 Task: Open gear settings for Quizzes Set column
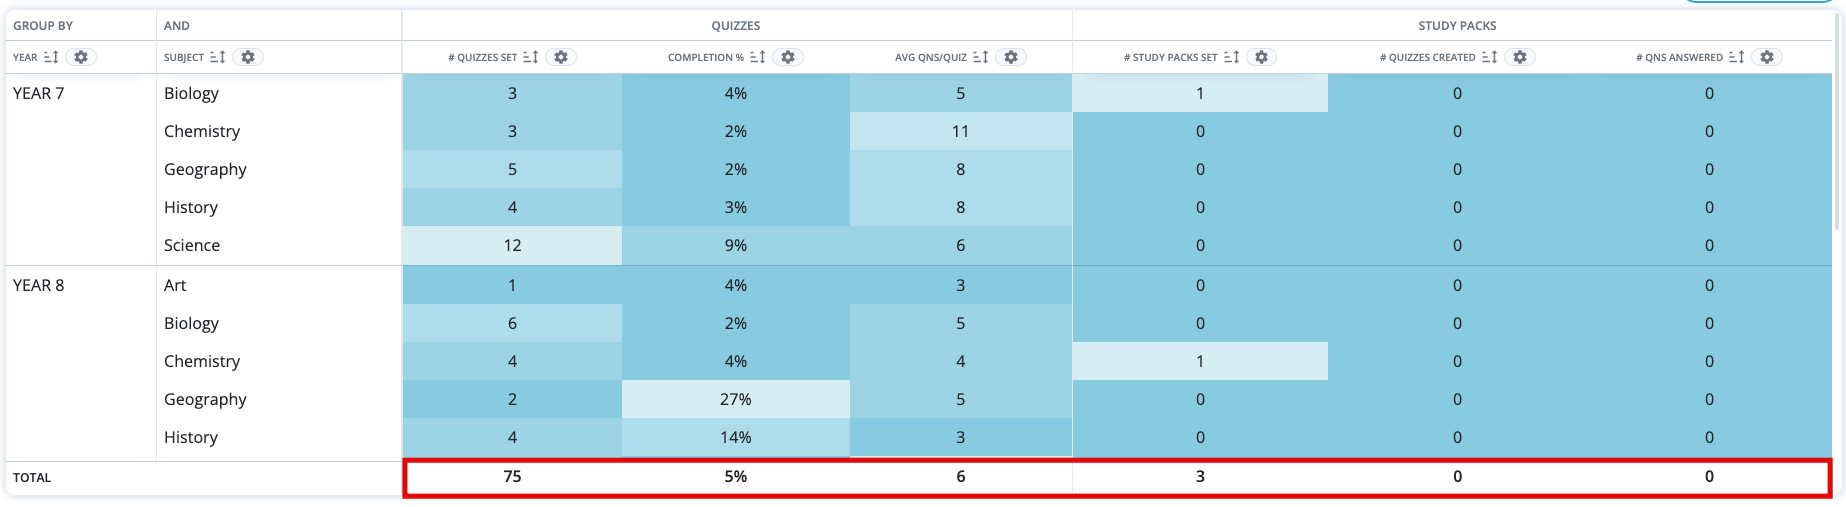561,57
